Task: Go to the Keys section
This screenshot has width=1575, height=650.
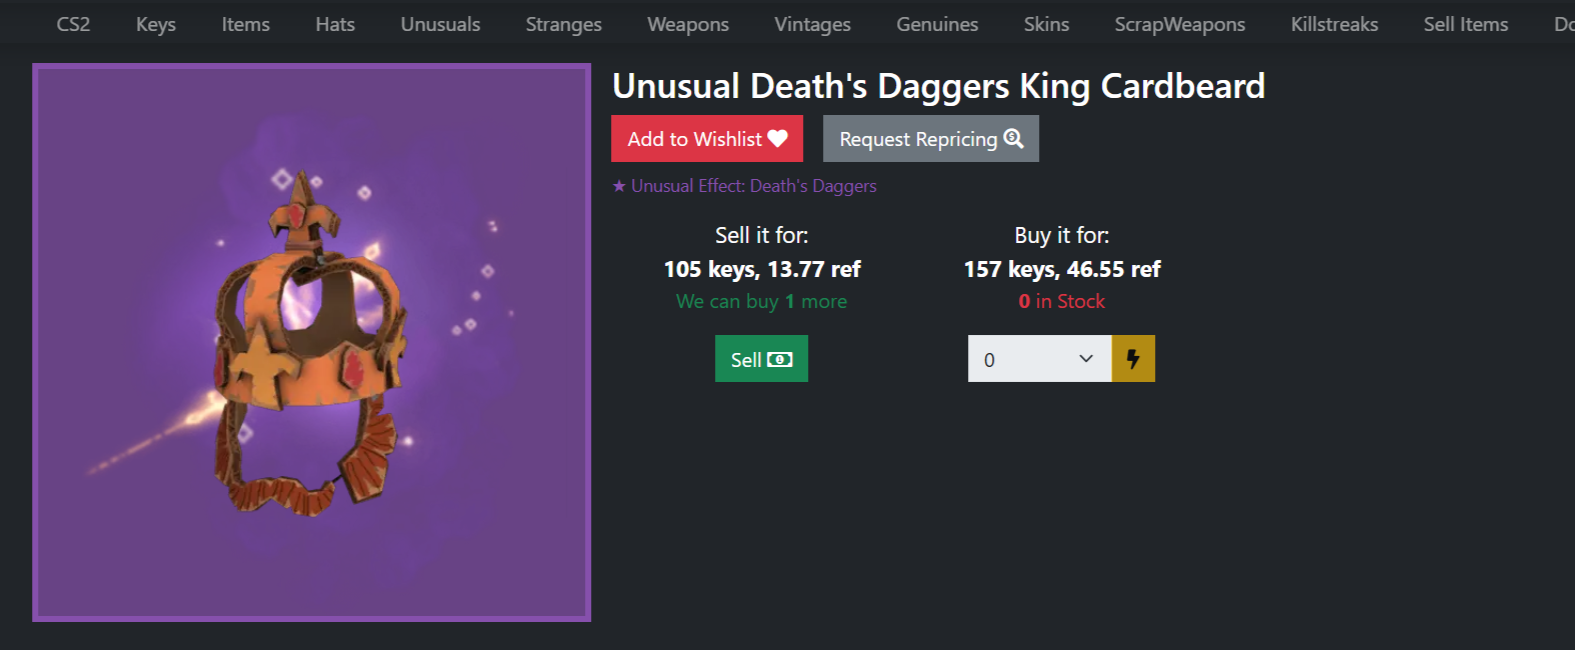Action: (x=156, y=24)
